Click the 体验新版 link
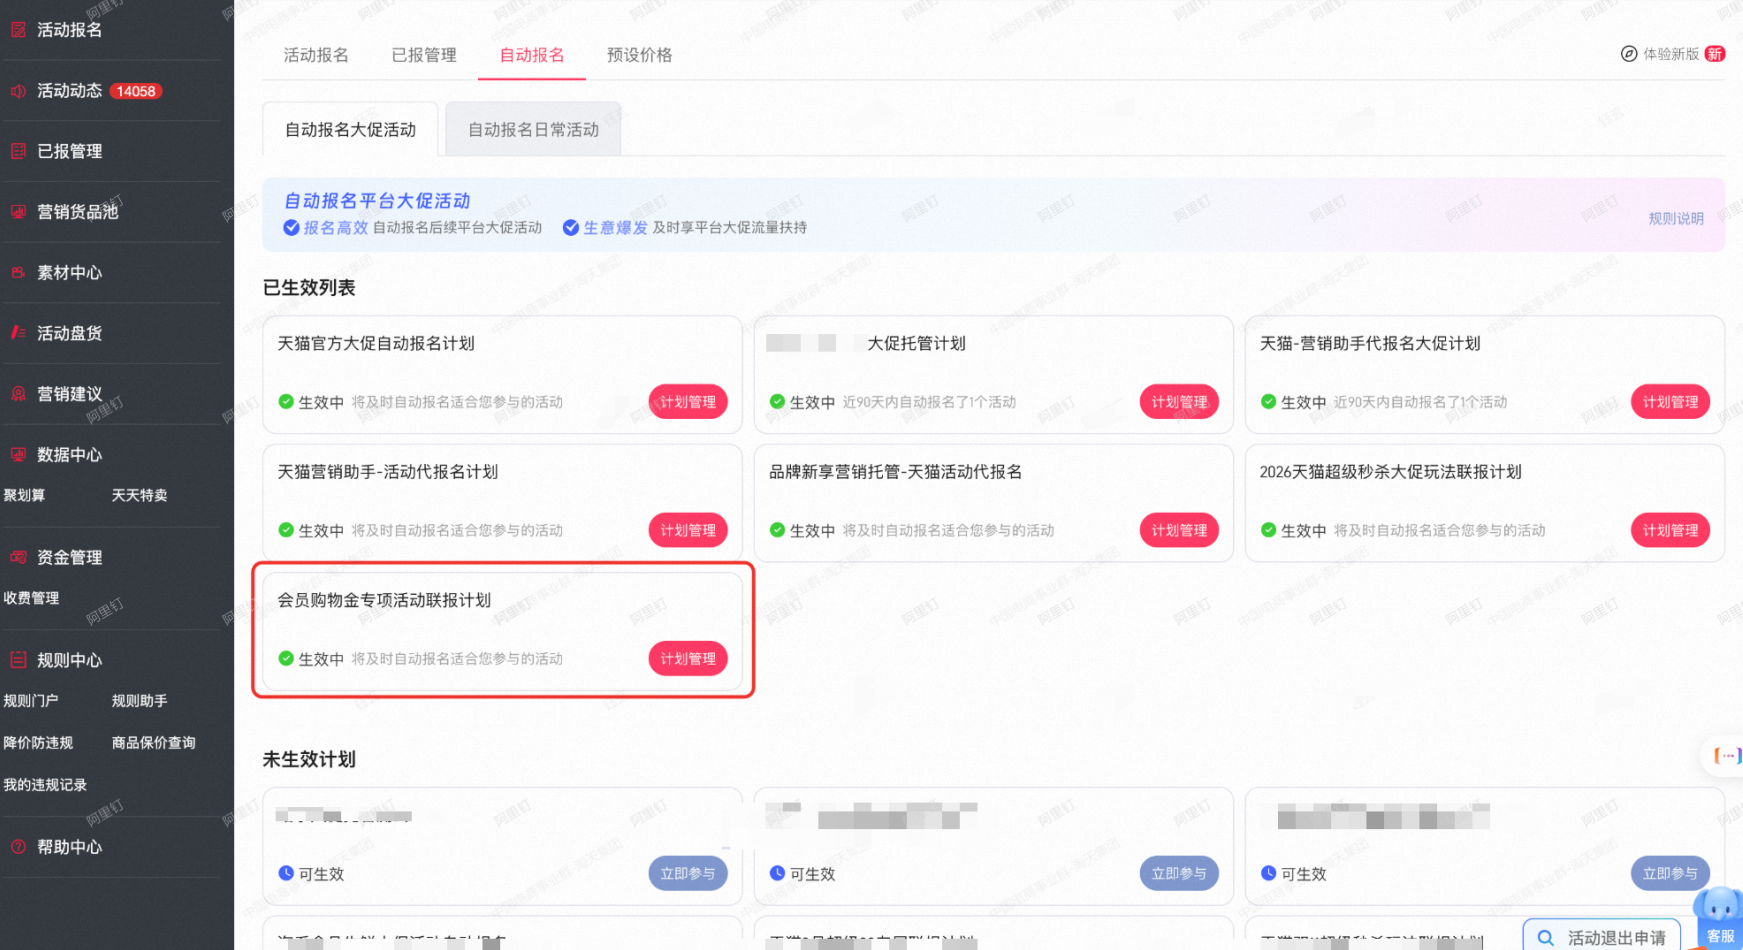 (x=1671, y=54)
